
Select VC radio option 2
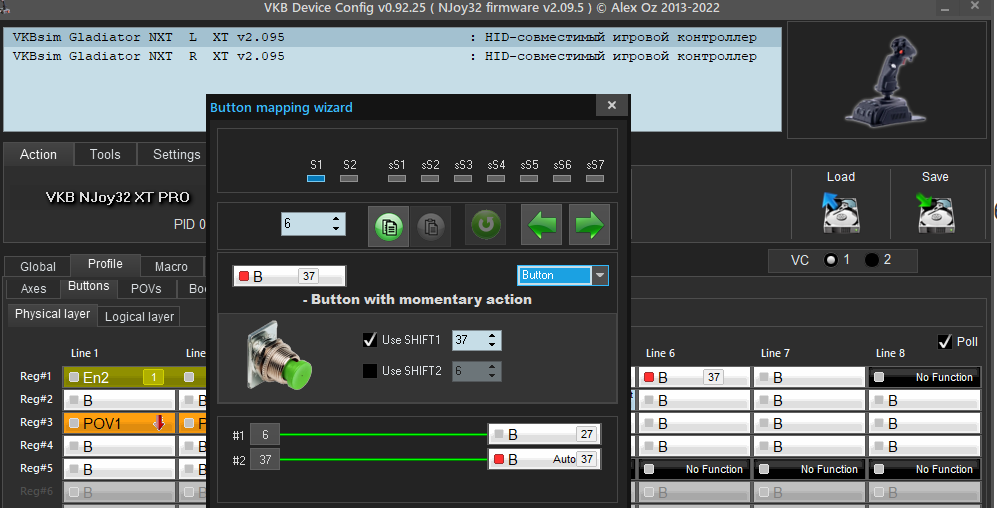point(872,260)
